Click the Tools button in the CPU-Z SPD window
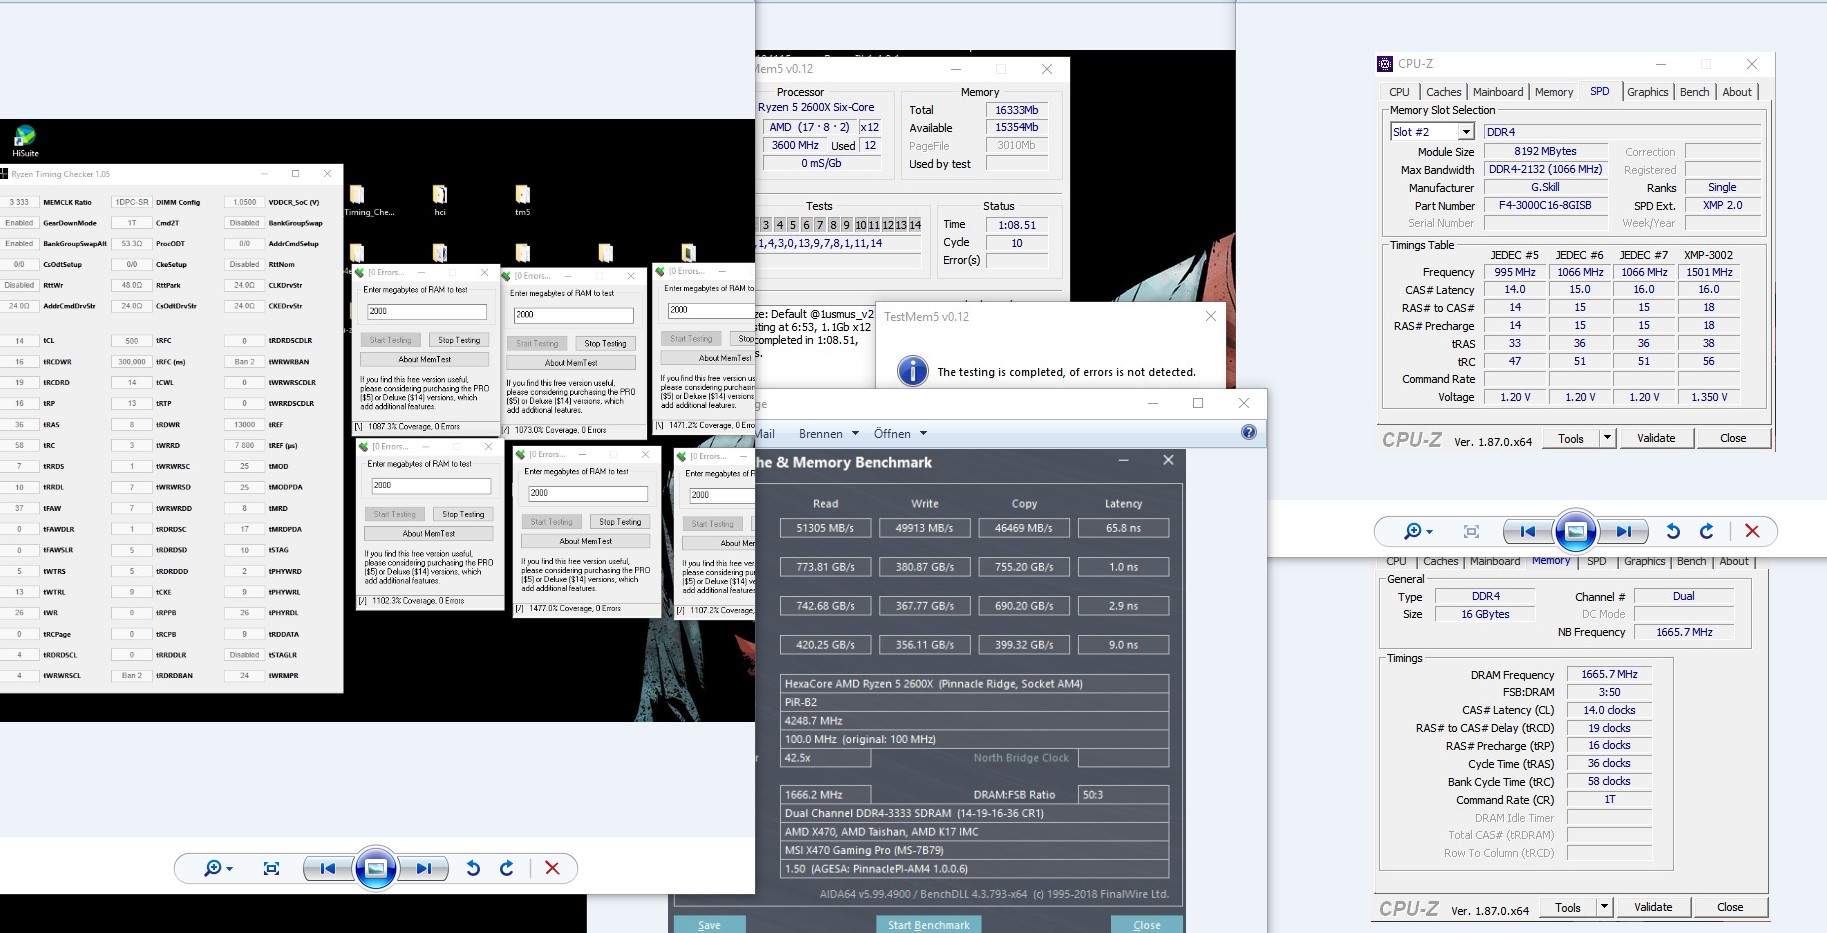This screenshot has height=933, width=1827. click(x=1571, y=438)
